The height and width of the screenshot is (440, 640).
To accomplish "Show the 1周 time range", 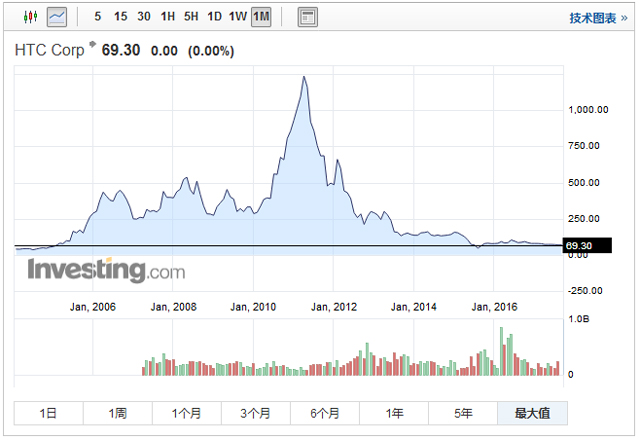I will click(118, 413).
